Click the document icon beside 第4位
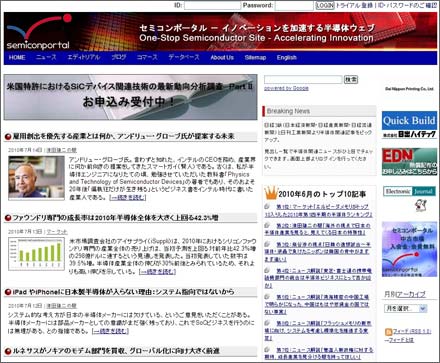The height and width of the screenshot is (363, 440). [267, 270]
